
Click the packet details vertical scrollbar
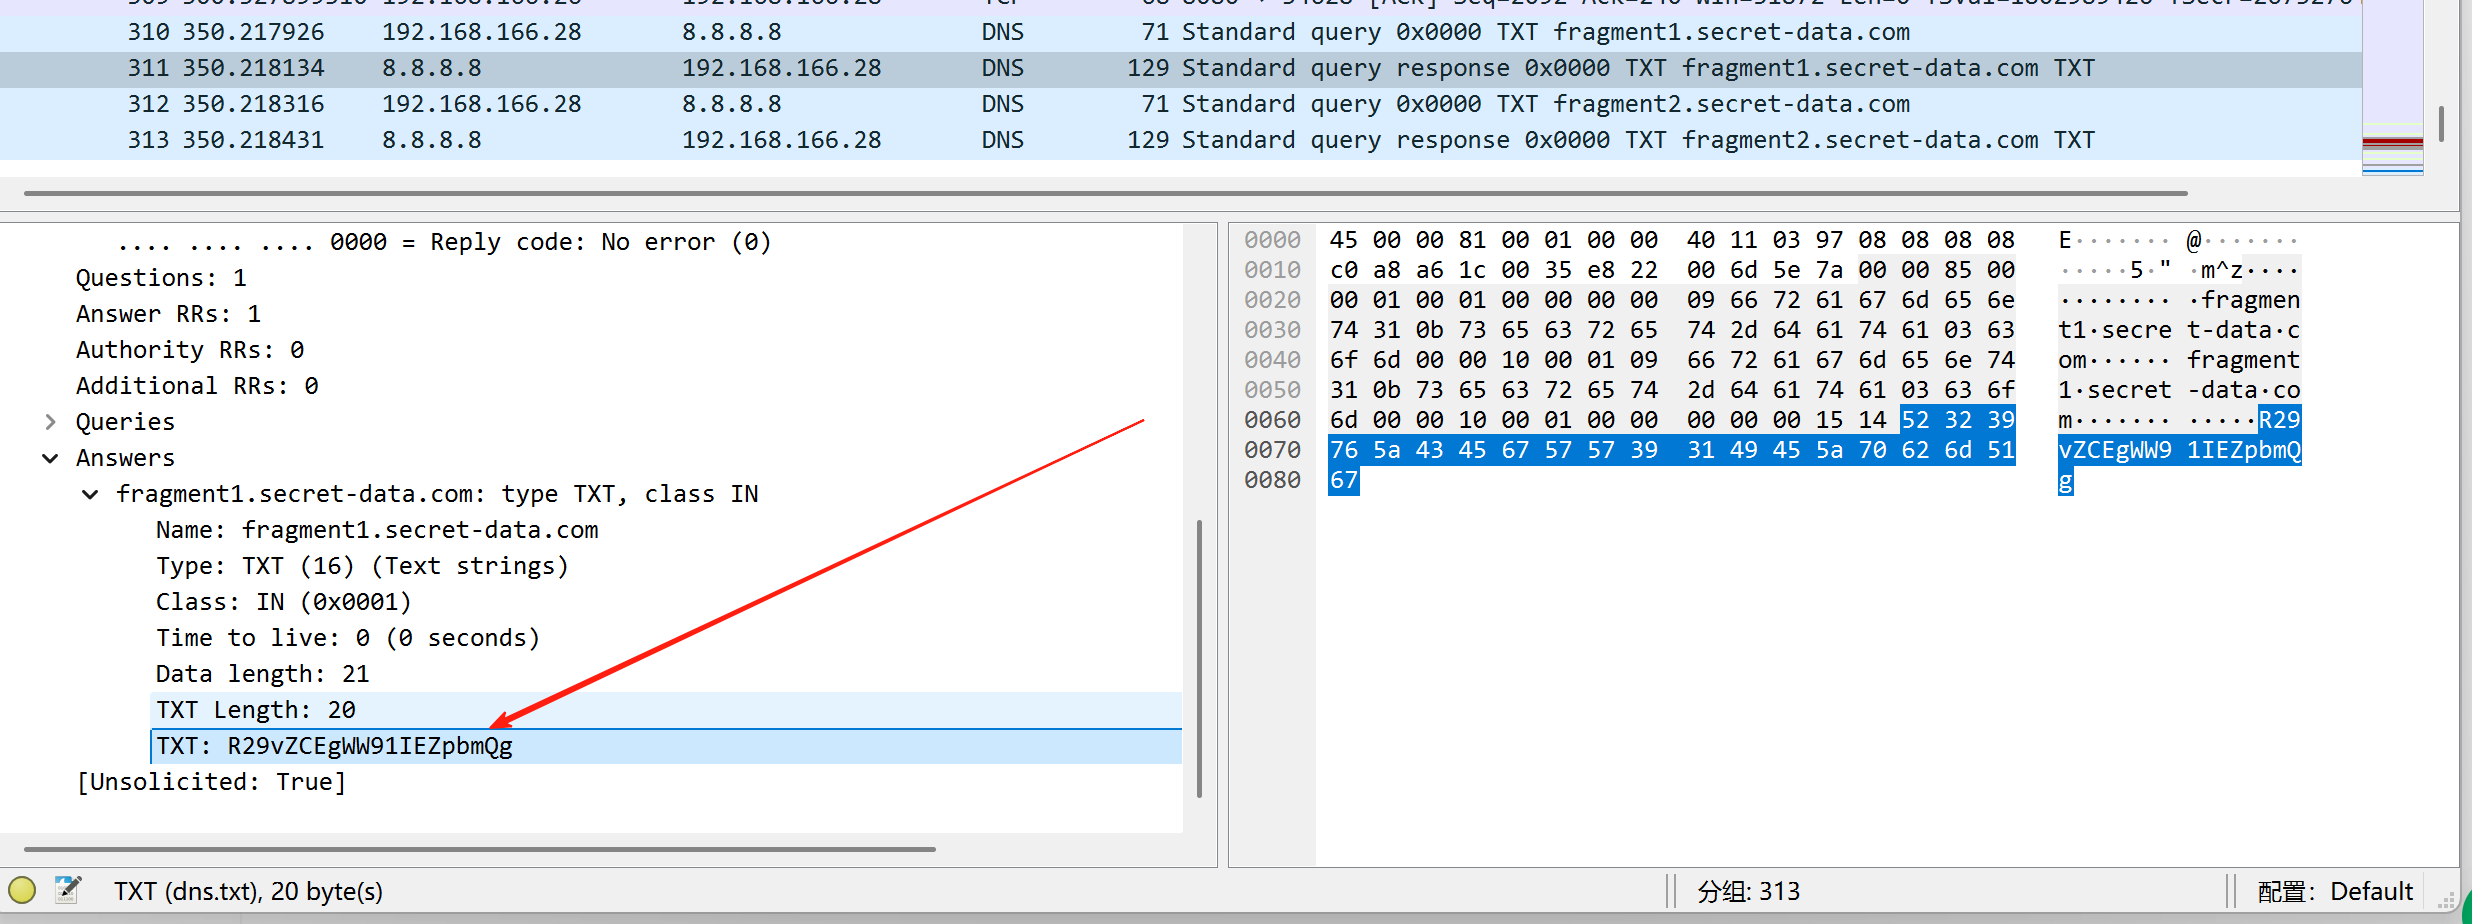point(1199,658)
